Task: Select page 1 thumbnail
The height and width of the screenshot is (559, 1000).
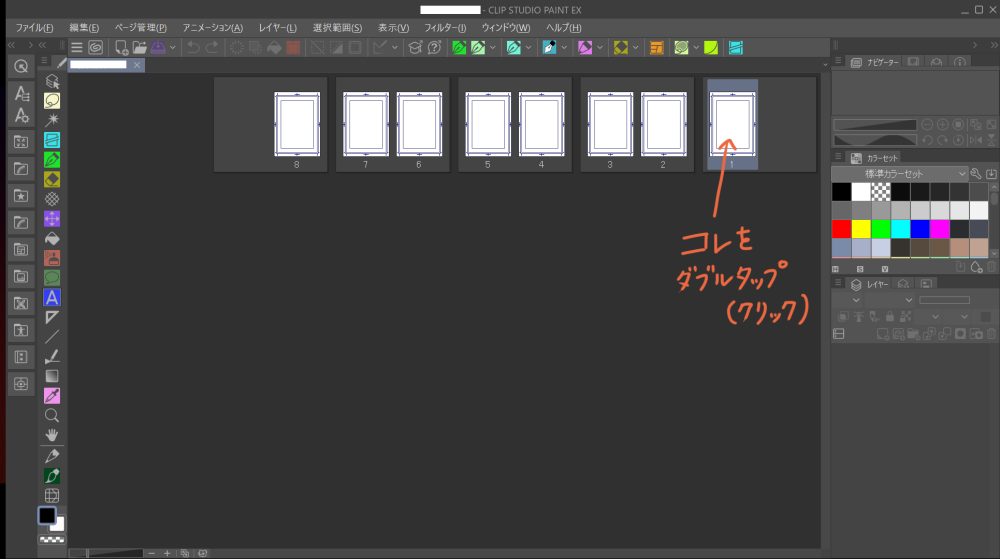Action: [x=731, y=124]
